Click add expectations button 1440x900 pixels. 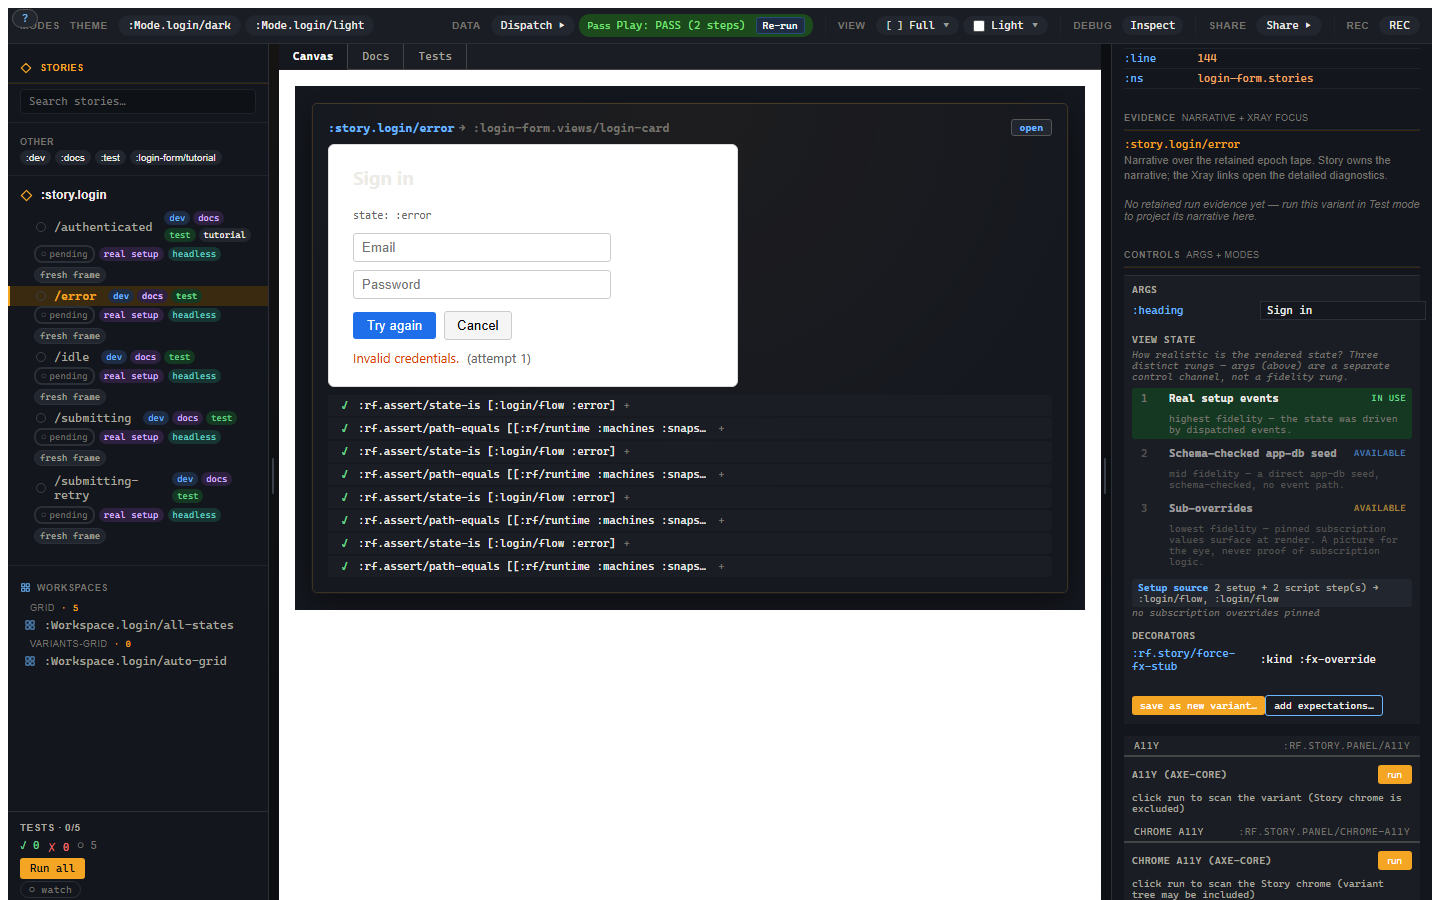[x=1324, y=706]
